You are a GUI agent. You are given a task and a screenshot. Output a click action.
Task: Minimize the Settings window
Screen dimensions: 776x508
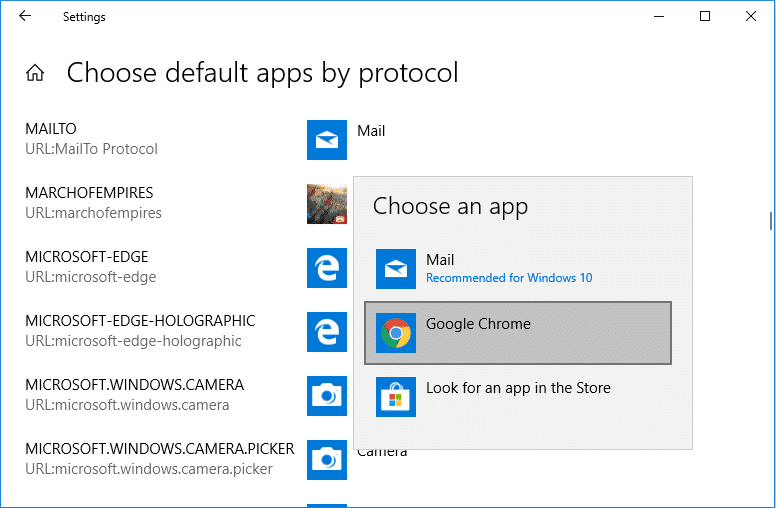pos(659,16)
